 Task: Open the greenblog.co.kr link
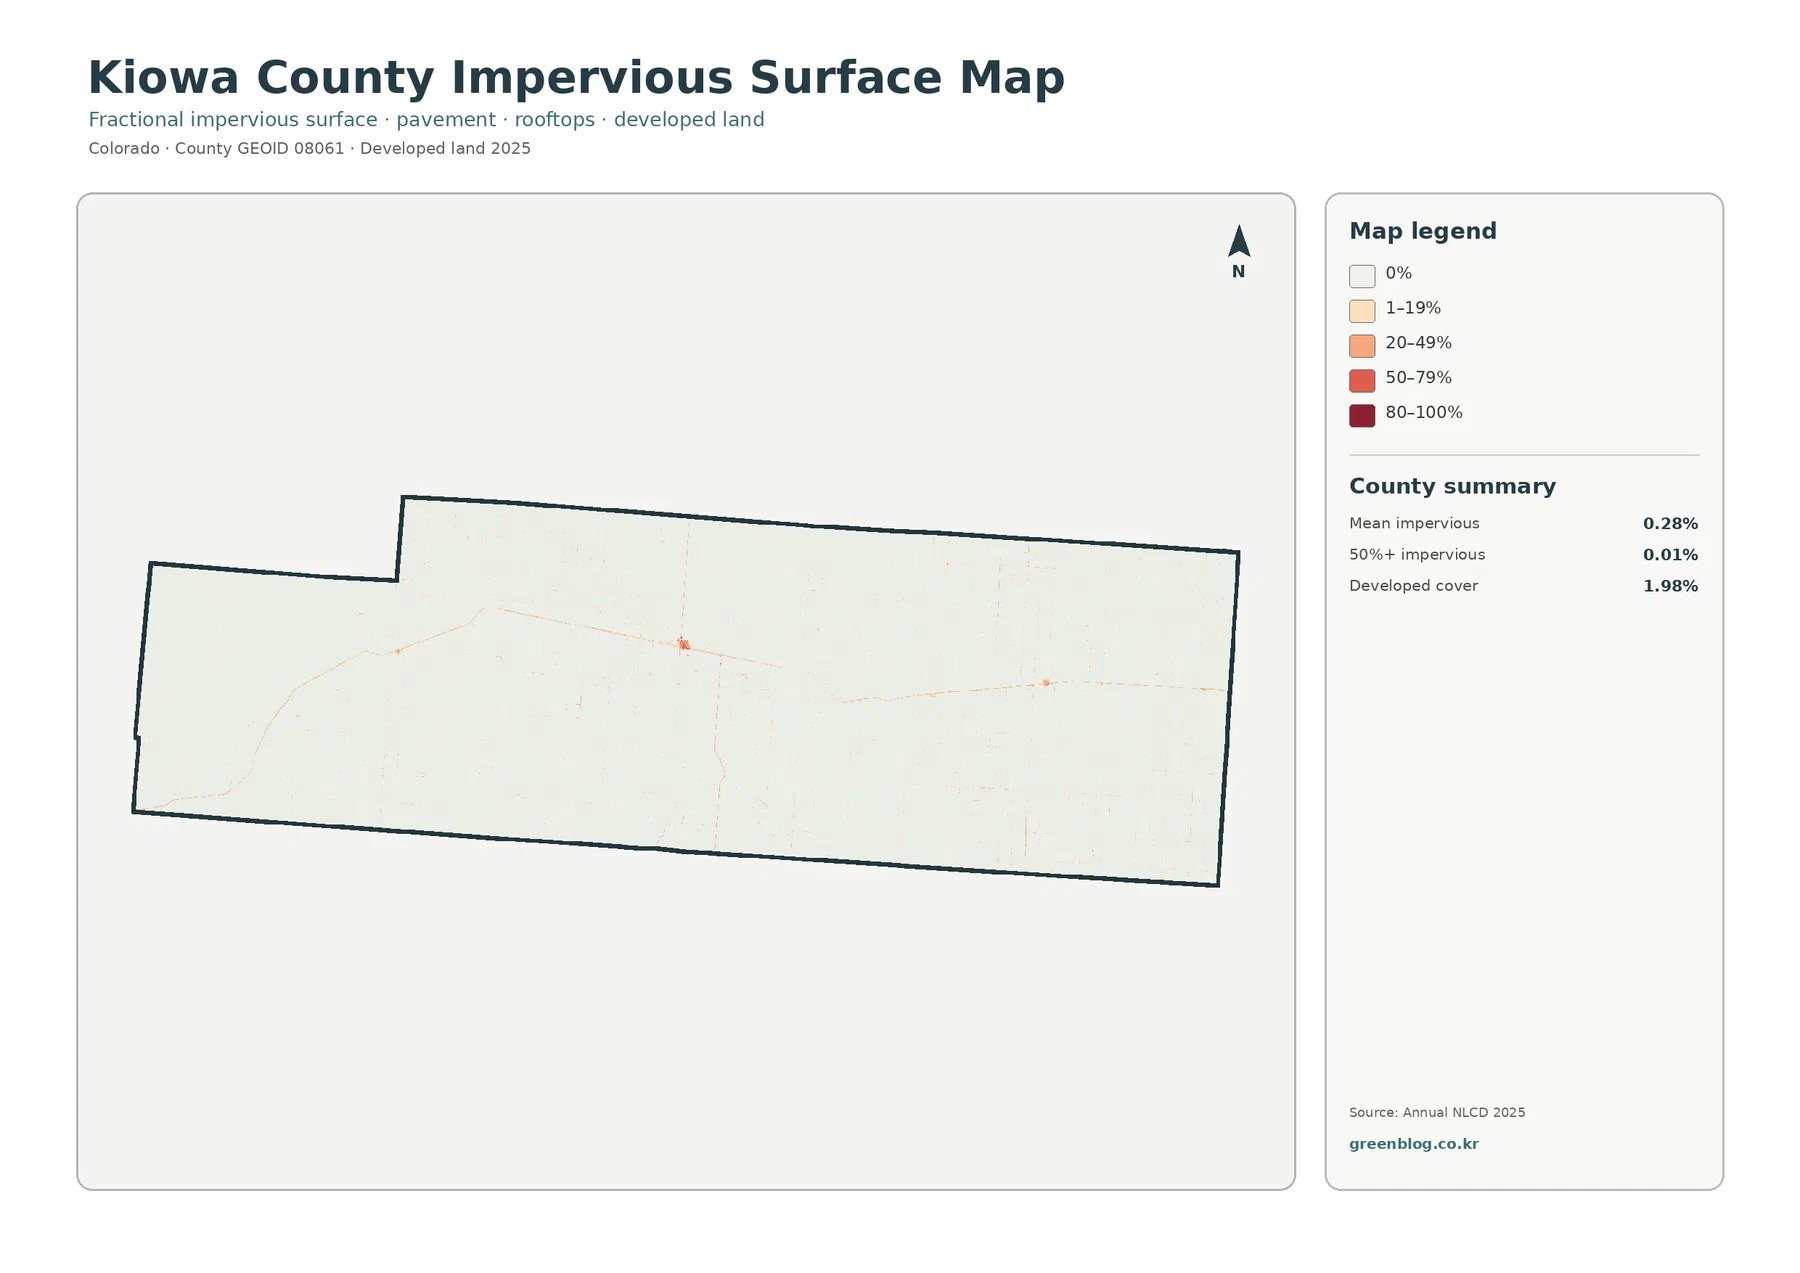pyautogui.click(x=1413, y=1144)
